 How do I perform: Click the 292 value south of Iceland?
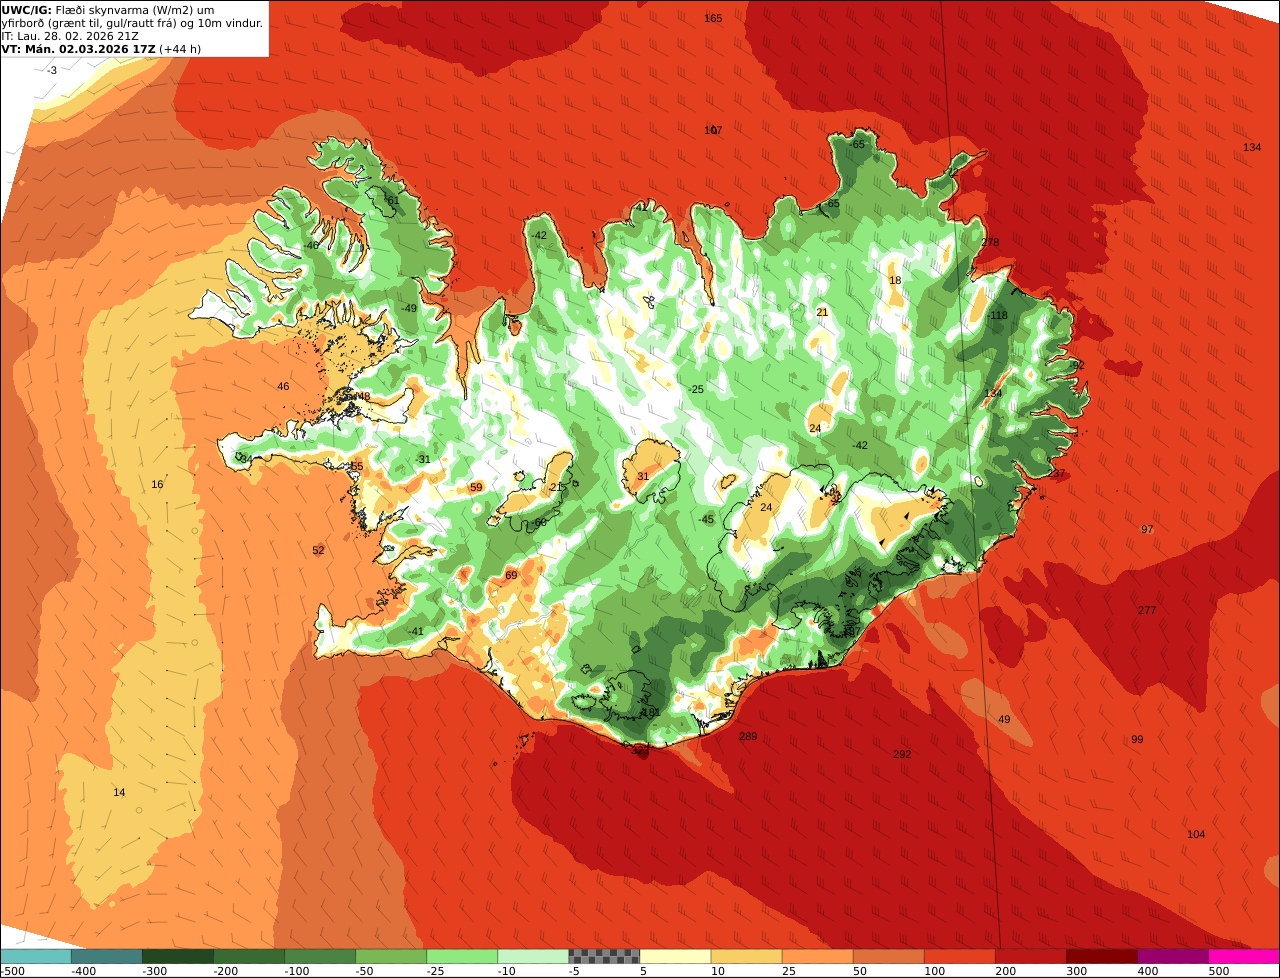[902, 754]
